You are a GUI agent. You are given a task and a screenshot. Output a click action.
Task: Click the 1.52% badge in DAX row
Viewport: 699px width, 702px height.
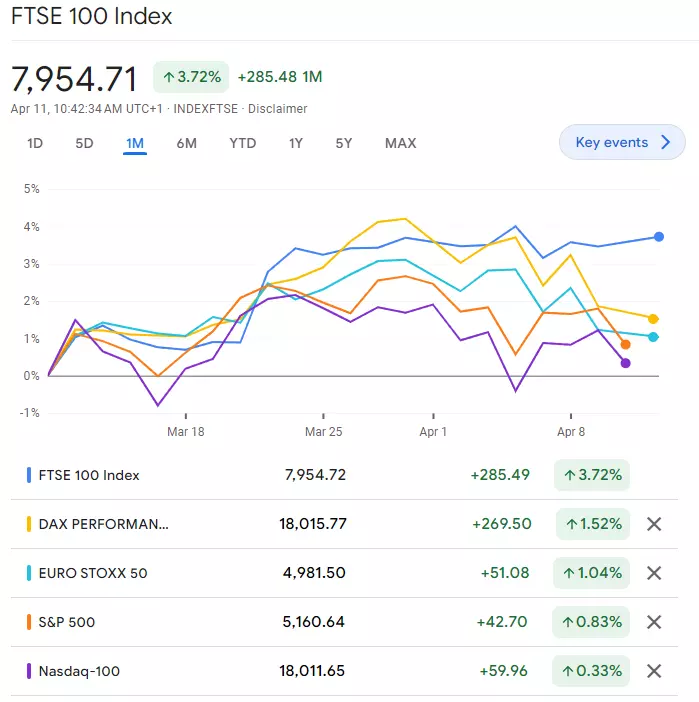click(593, 524)
